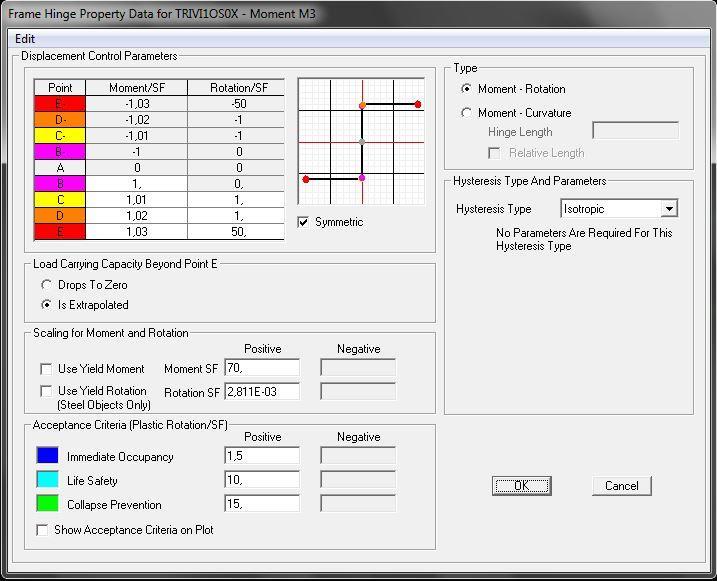Select the Moment/SF cell with -1,01
The width and height of the screenshot is (717, 581).
136,136
